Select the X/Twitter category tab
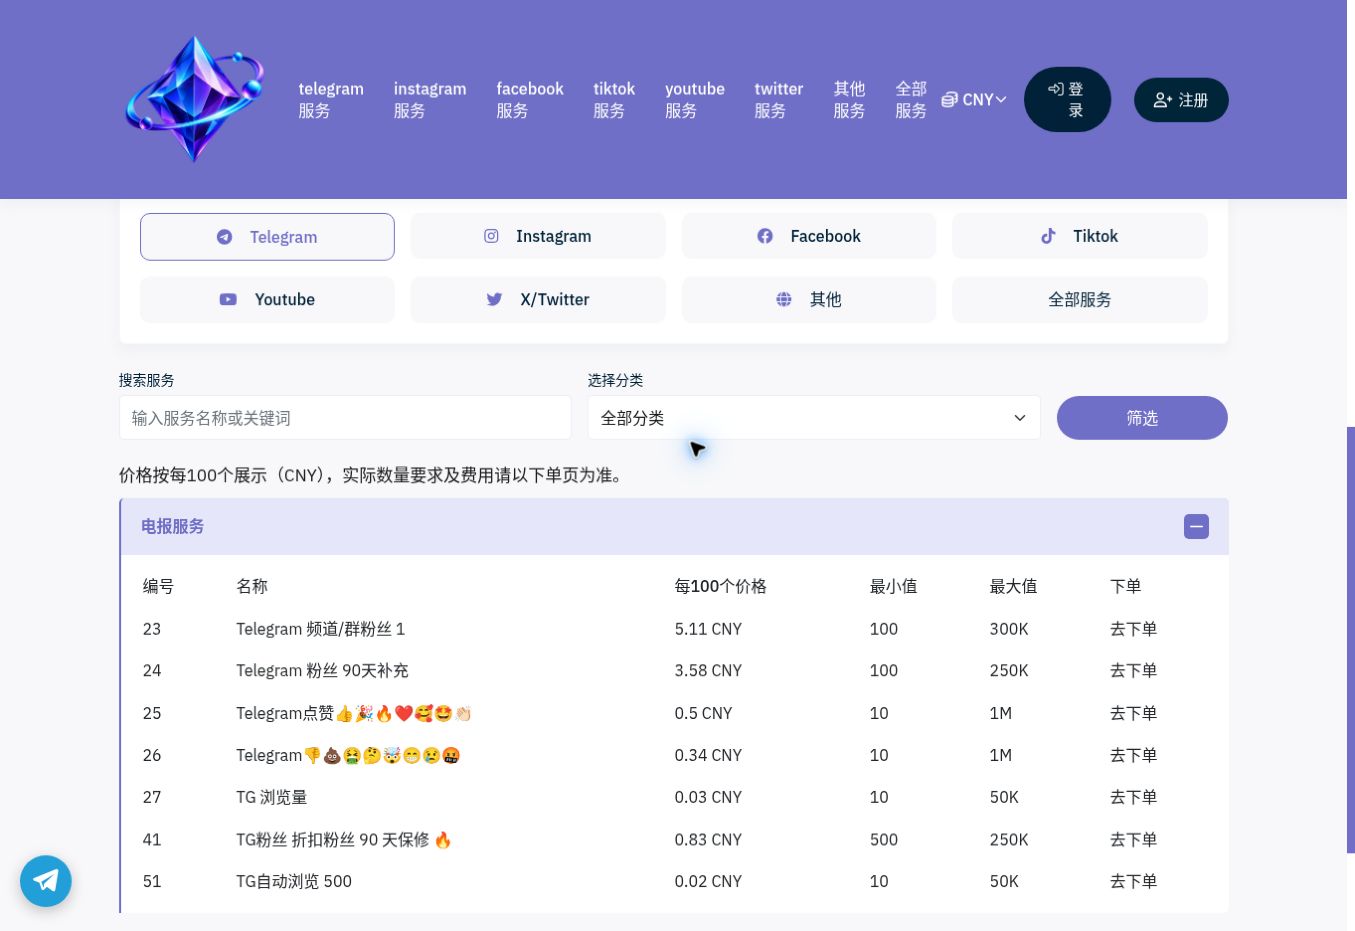 (538, 299)
